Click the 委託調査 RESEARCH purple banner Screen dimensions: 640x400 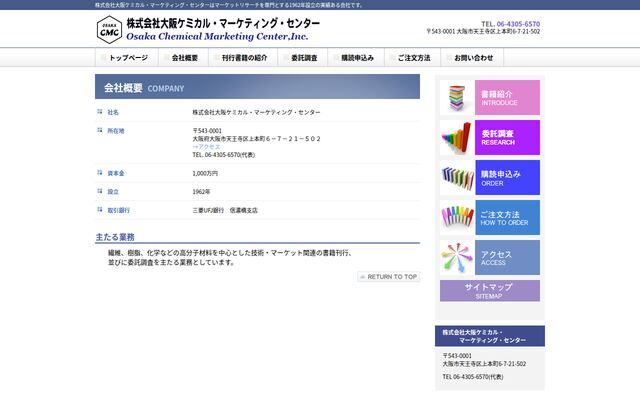point(507,138)
